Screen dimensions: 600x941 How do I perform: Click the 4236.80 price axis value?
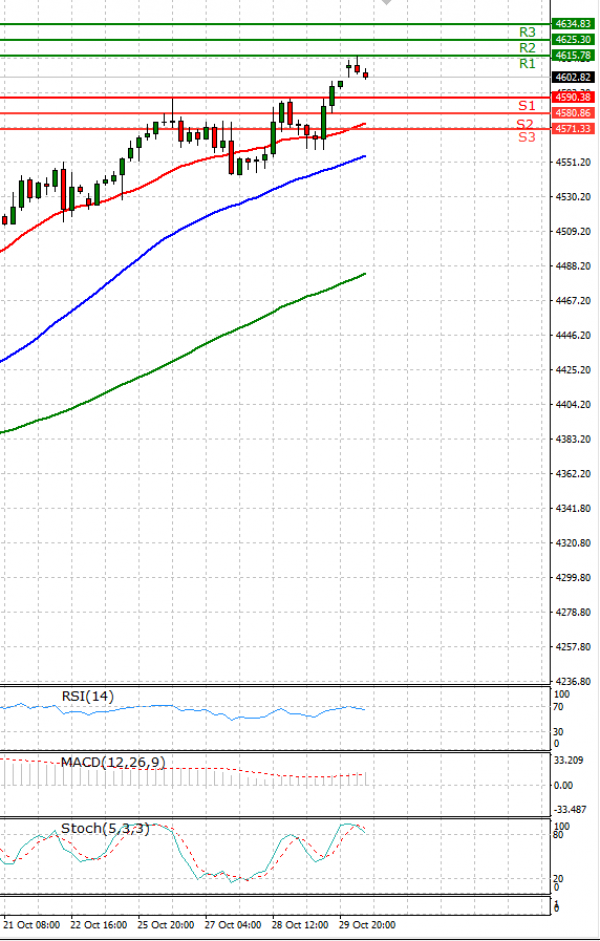(x=573, y=682)
